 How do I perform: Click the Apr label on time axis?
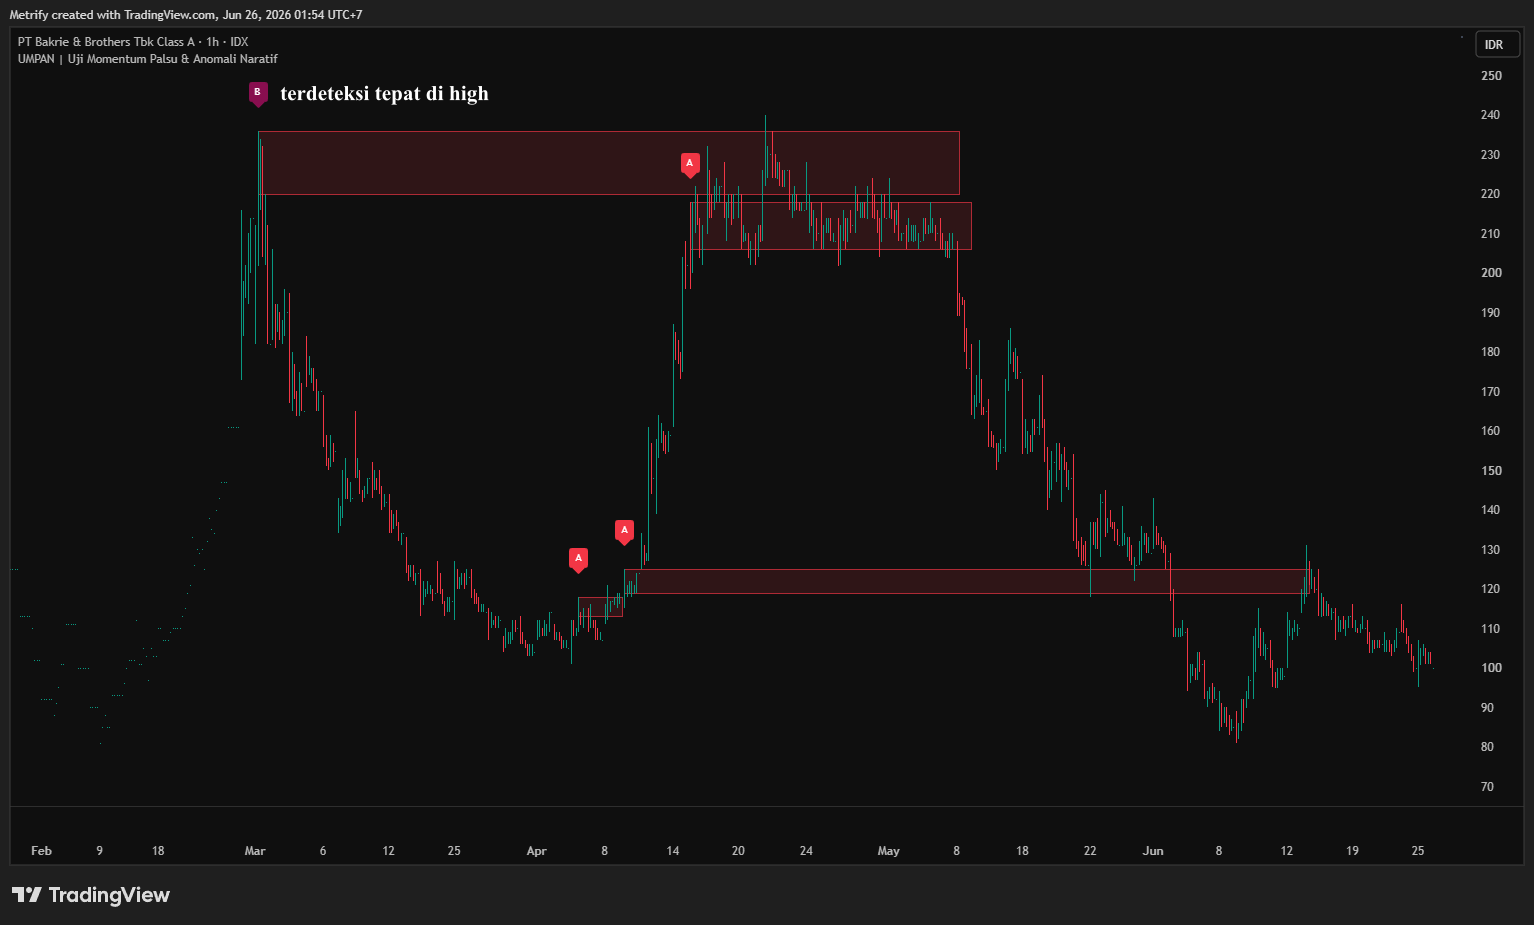(536, 851)
